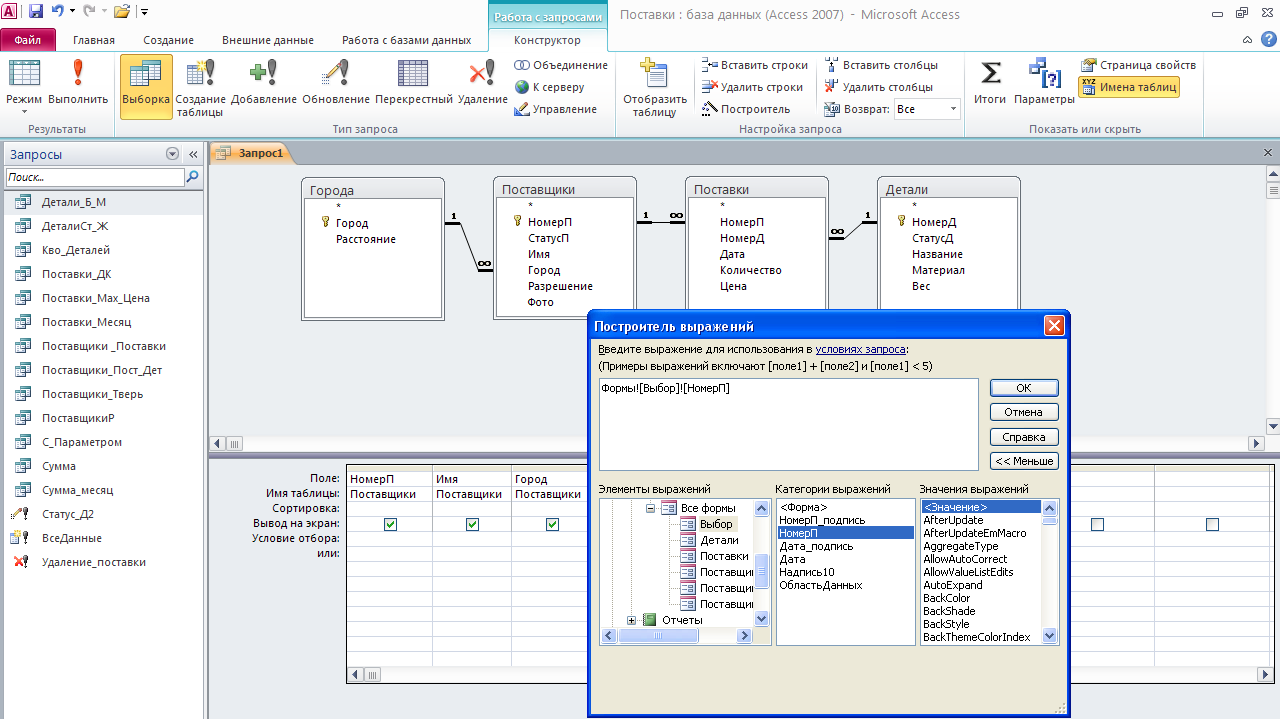Choose Удаление query type
1280x719 pixels.
point(483,82)
